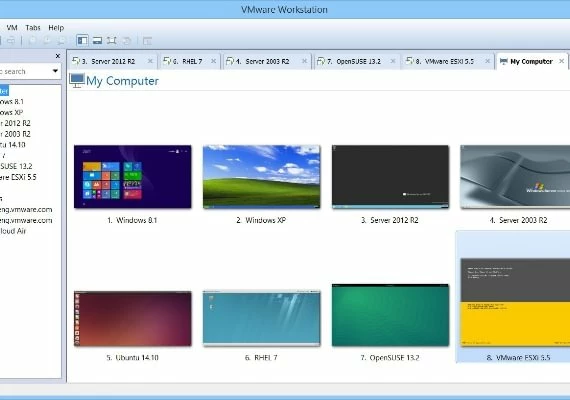Click the revert to snapshot toolbar icon
Viewport: 570px width, 400px height.
click(47, 41)
